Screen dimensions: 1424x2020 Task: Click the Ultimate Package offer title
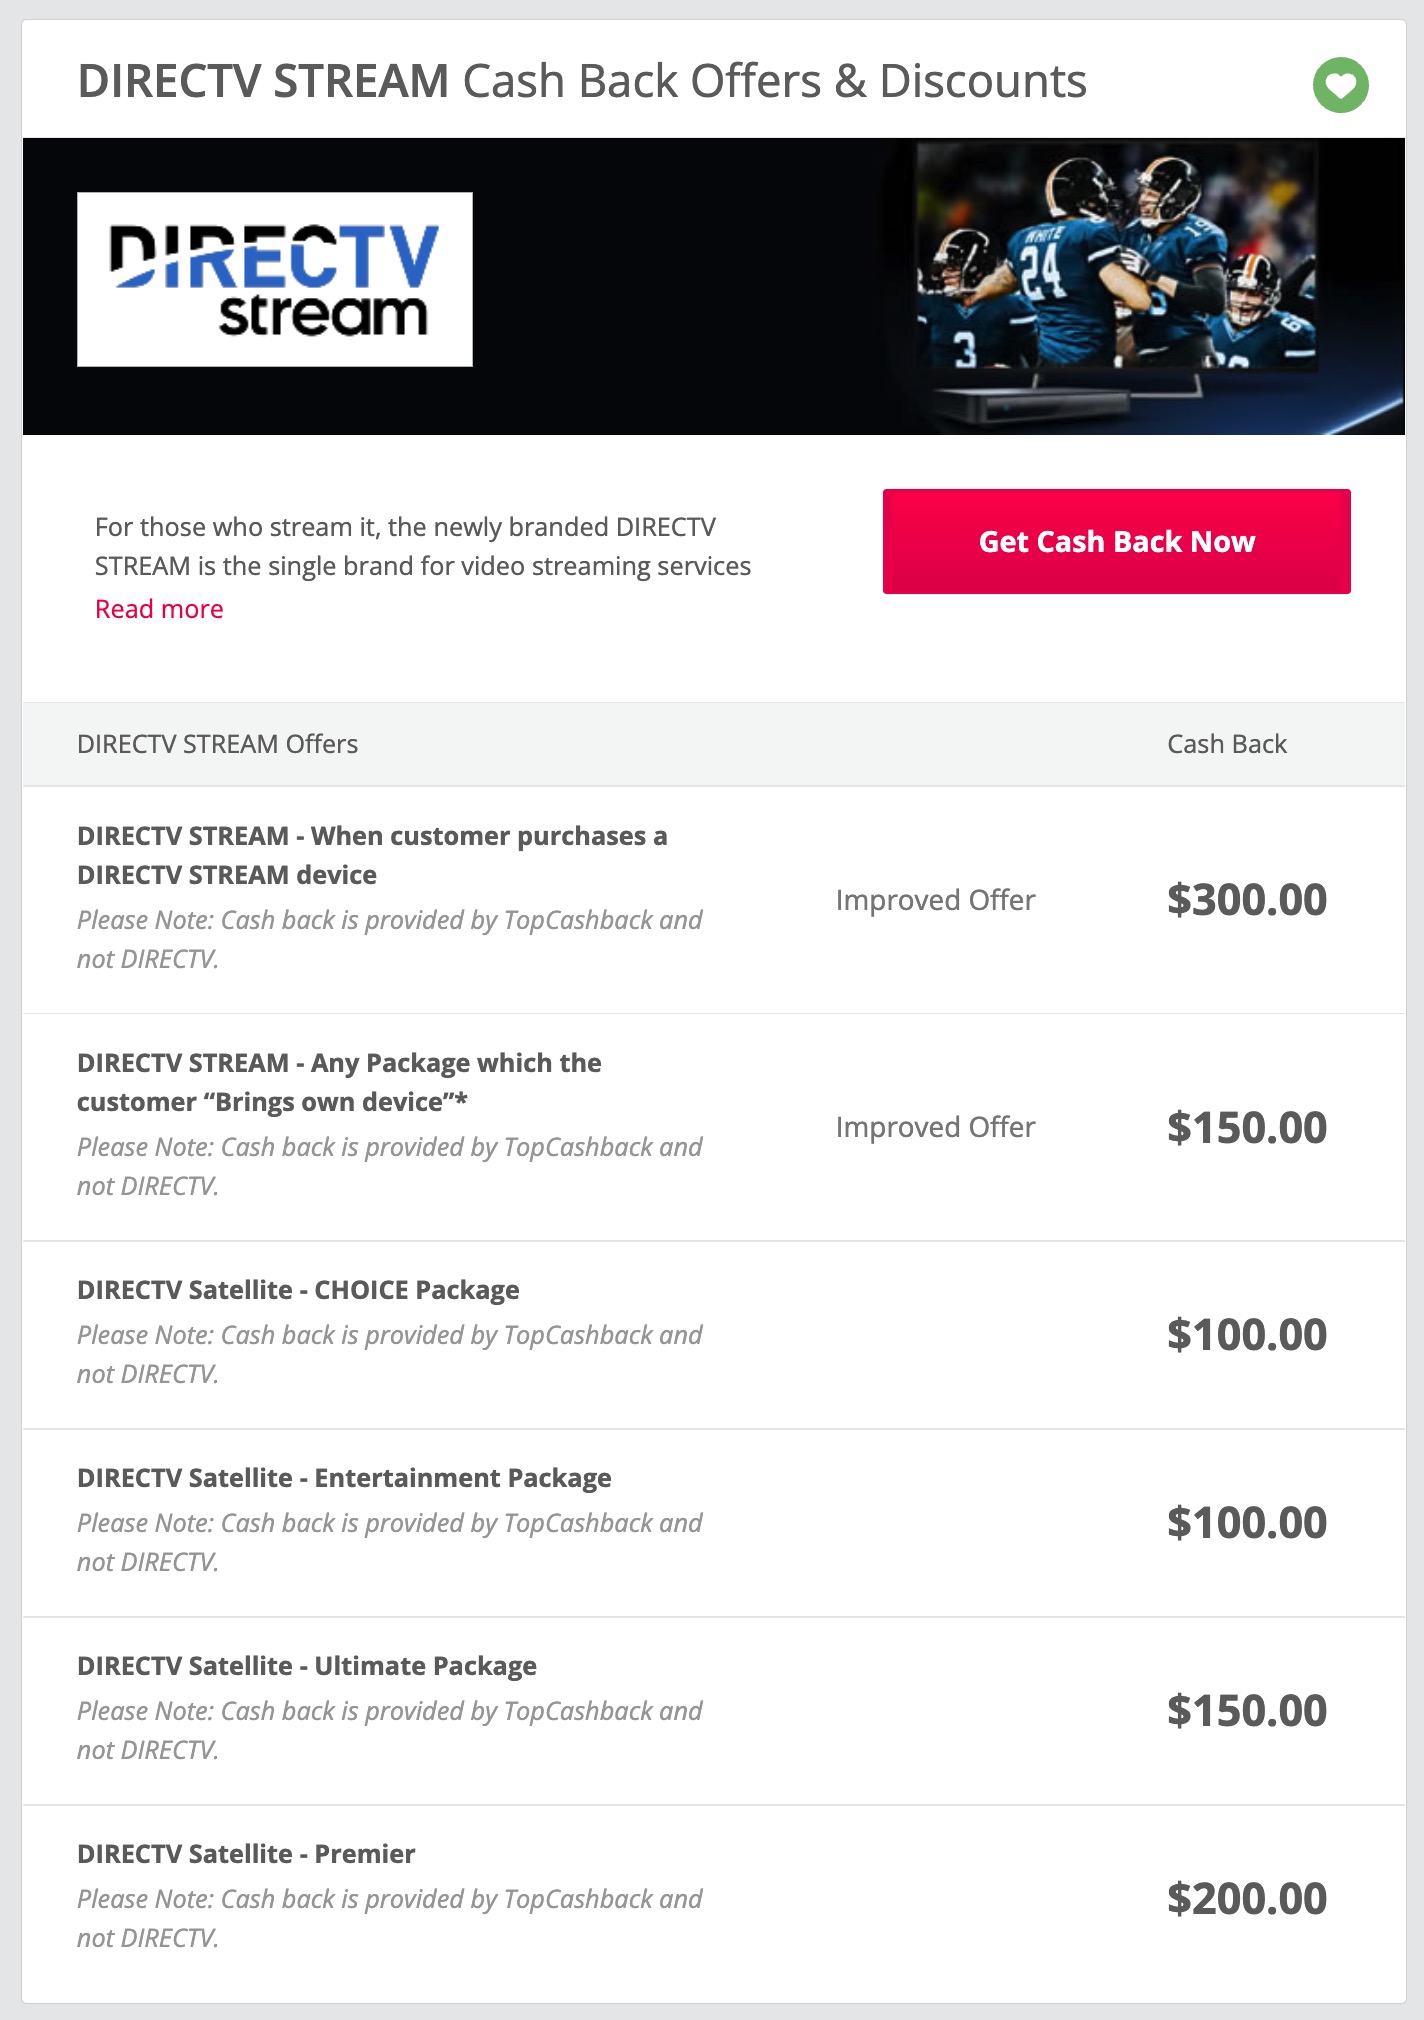click(307, 1666)
